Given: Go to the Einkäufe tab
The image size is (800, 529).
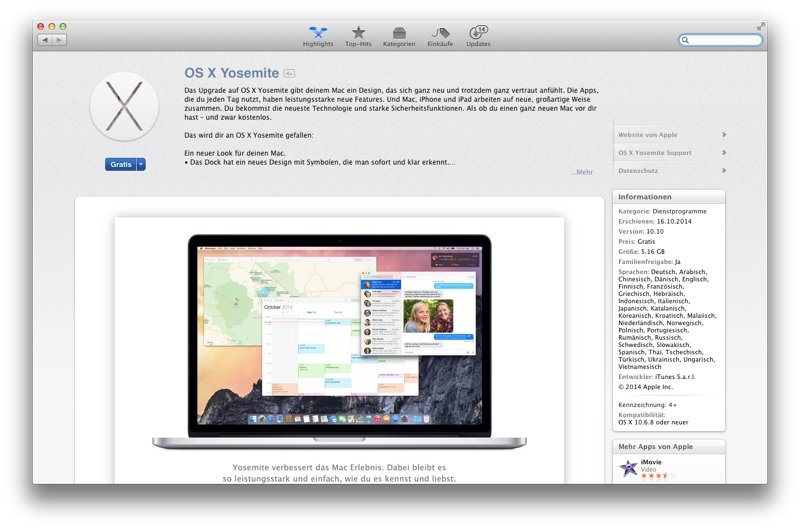Looking at the screenshot, I should point(440,37).
